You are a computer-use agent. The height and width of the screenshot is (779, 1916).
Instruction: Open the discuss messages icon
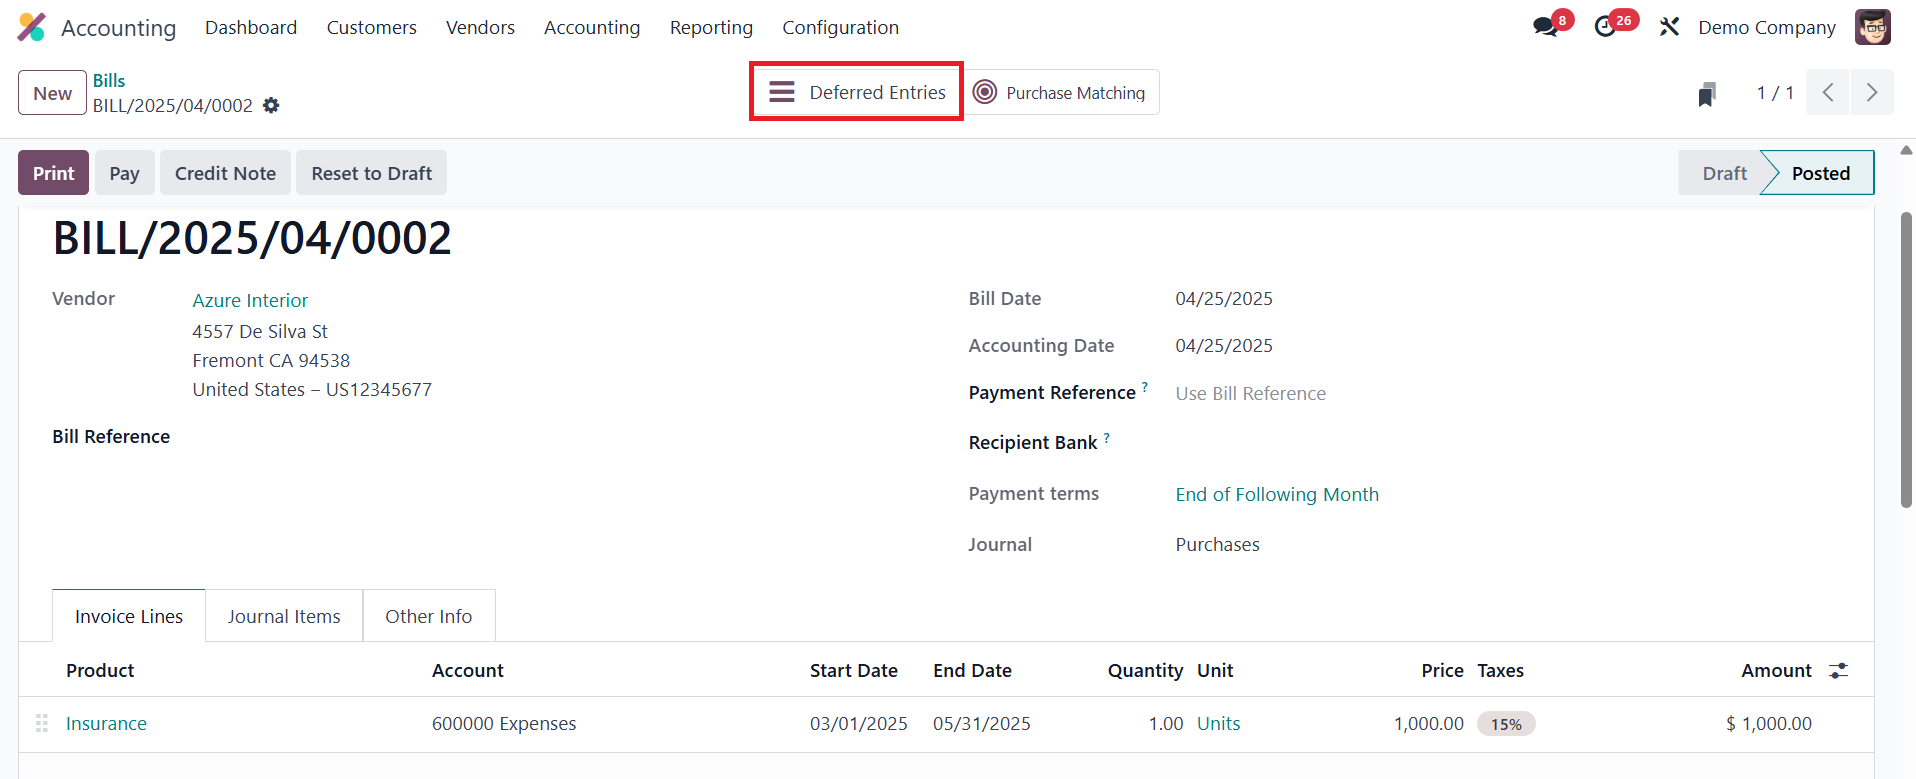pos(1546,27)
